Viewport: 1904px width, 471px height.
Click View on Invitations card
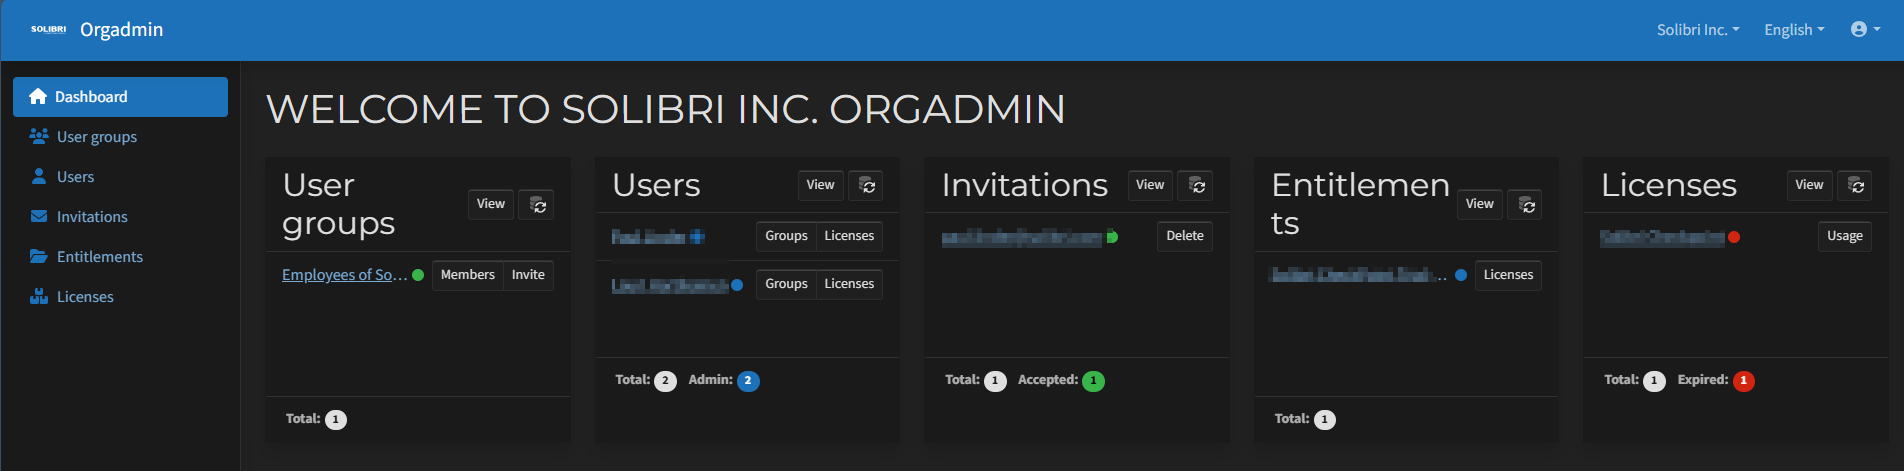click(1150, 185)
